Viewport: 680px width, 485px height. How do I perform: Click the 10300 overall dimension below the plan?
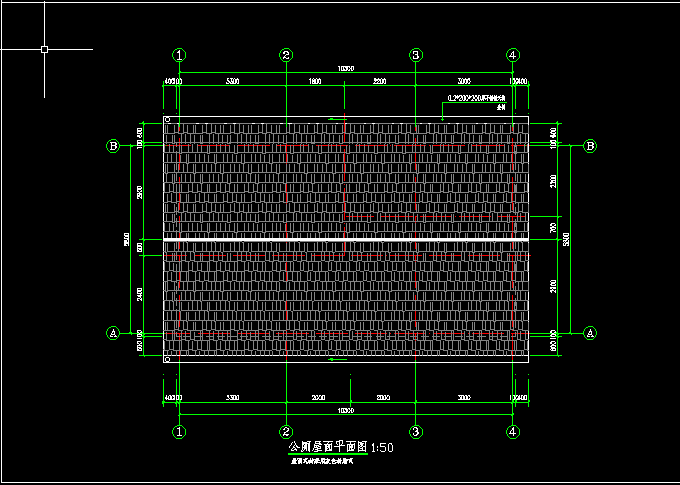pyautogui.click(x=346, y=410)
